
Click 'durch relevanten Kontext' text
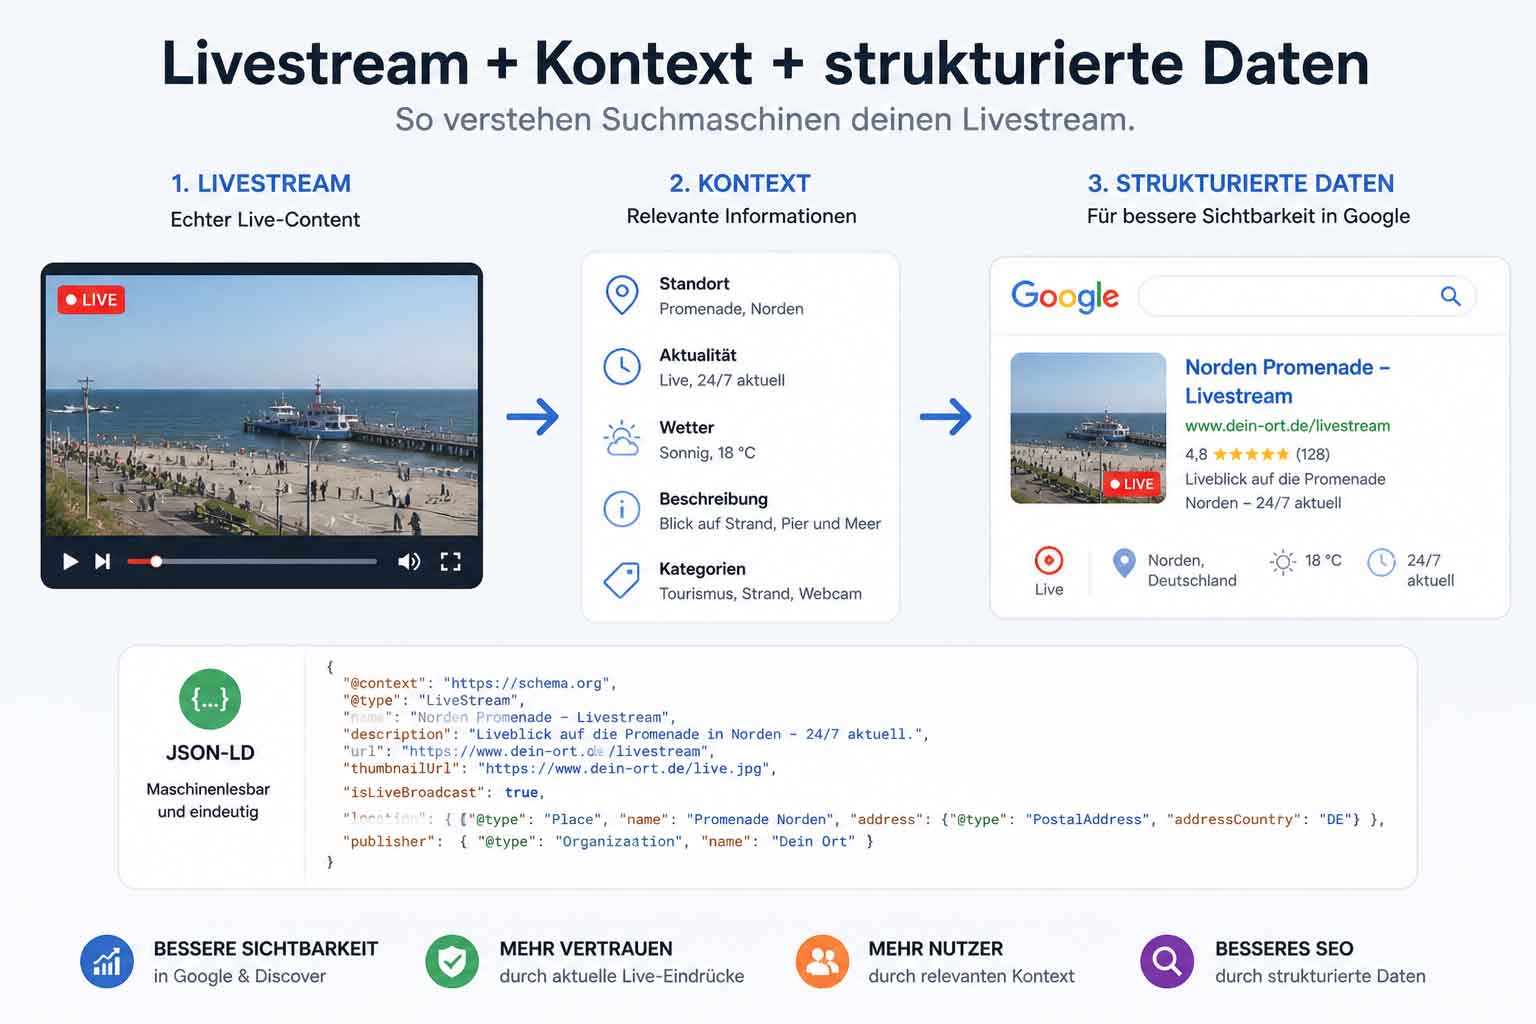971,976
